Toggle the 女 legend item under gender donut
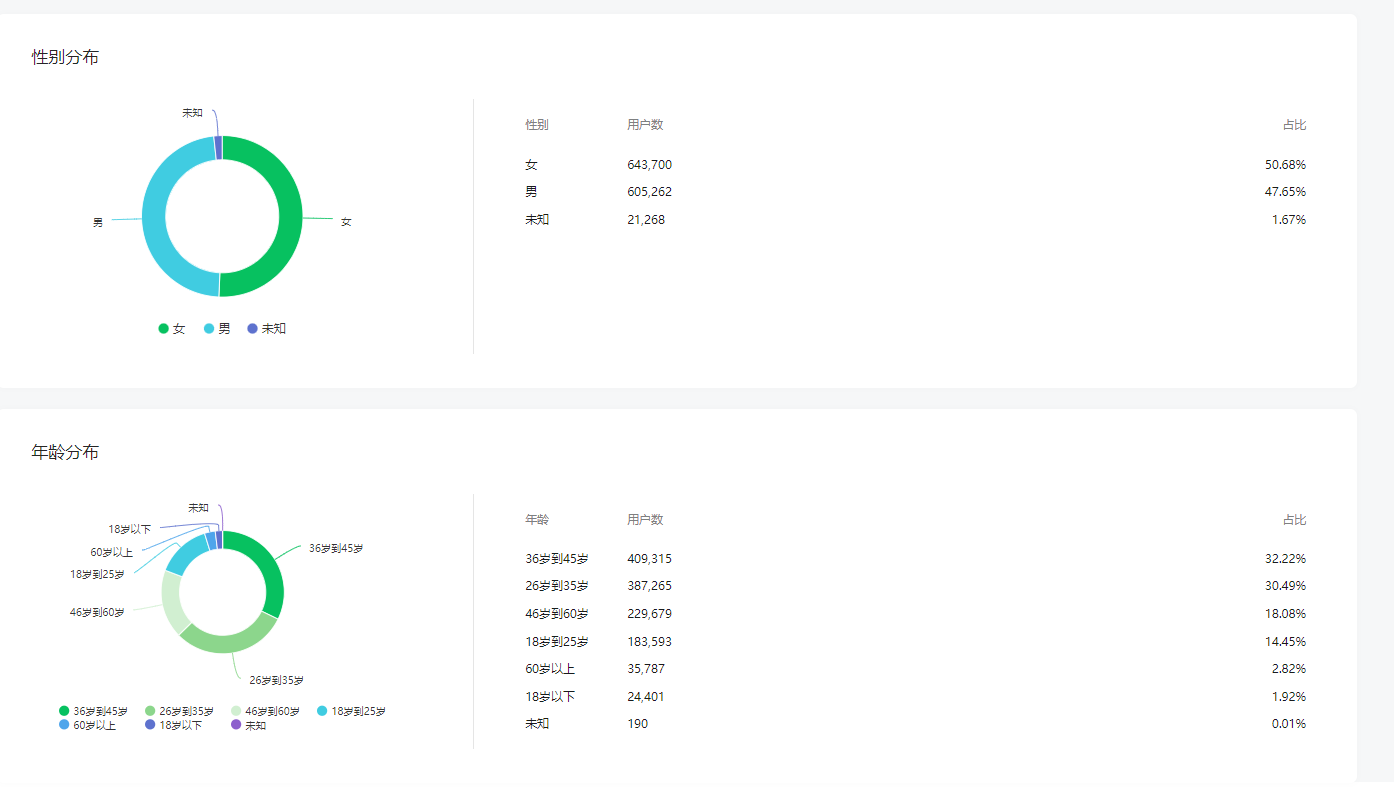 [x=171, y=329]
